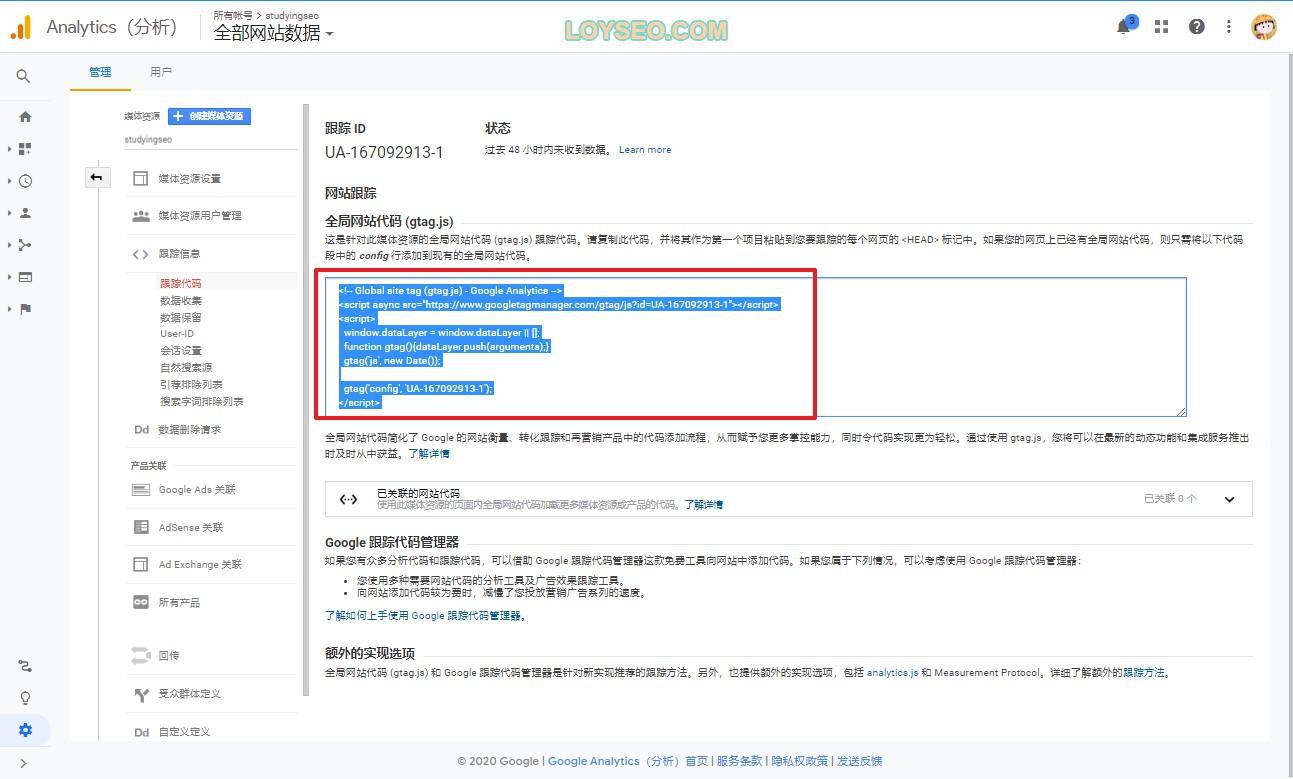Click the Learn more status link

point(645,150)
